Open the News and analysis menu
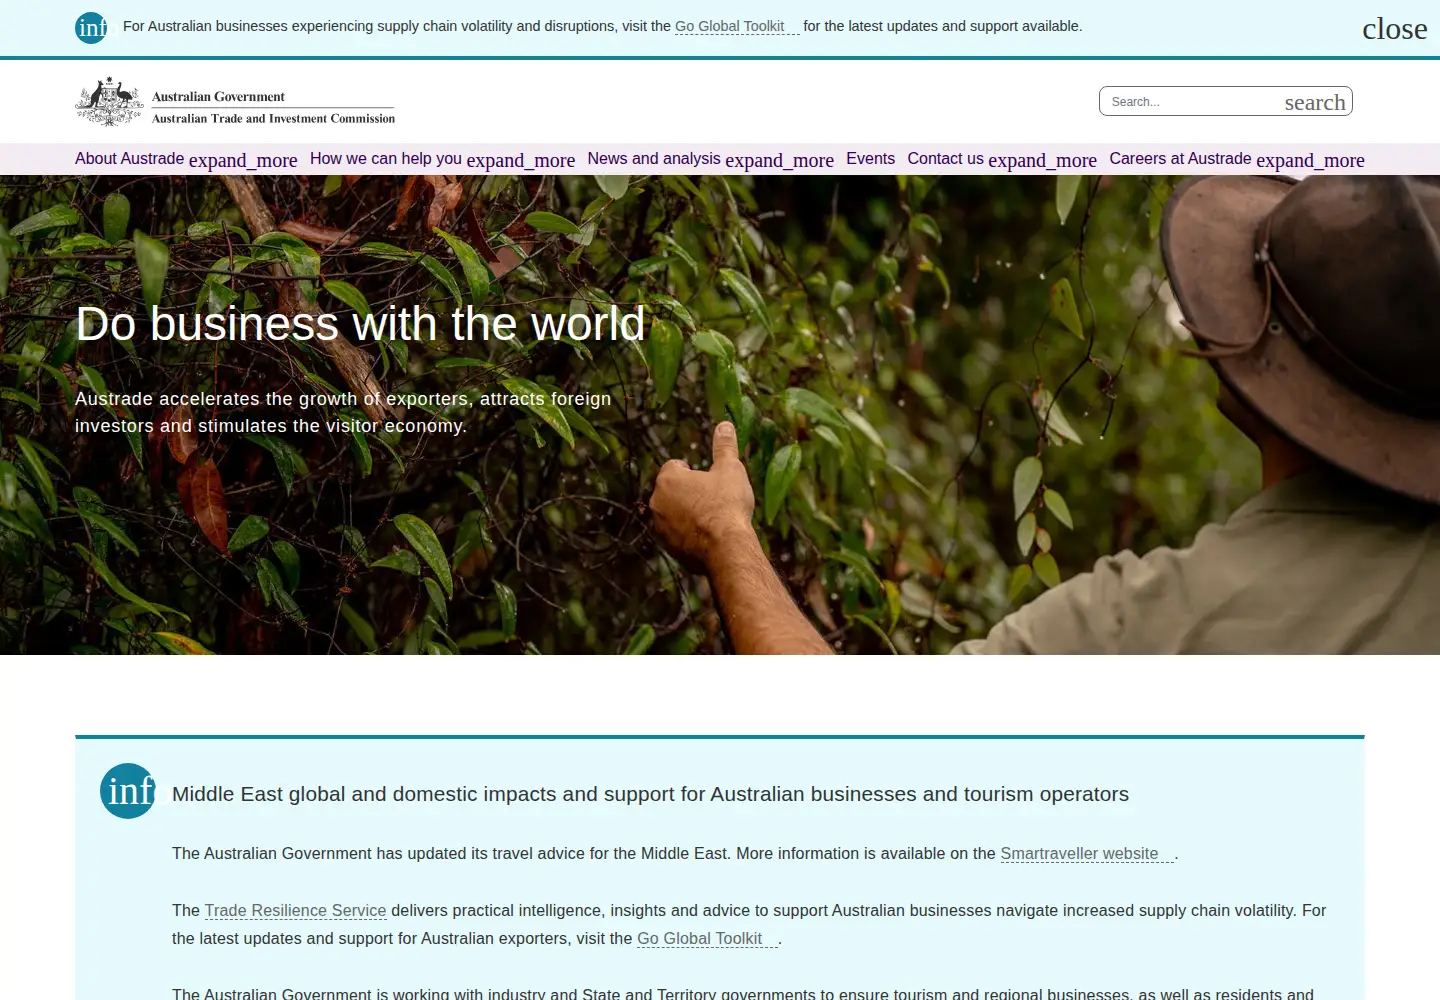Viewport: 1440px width, 1000px height. (654, 159)
